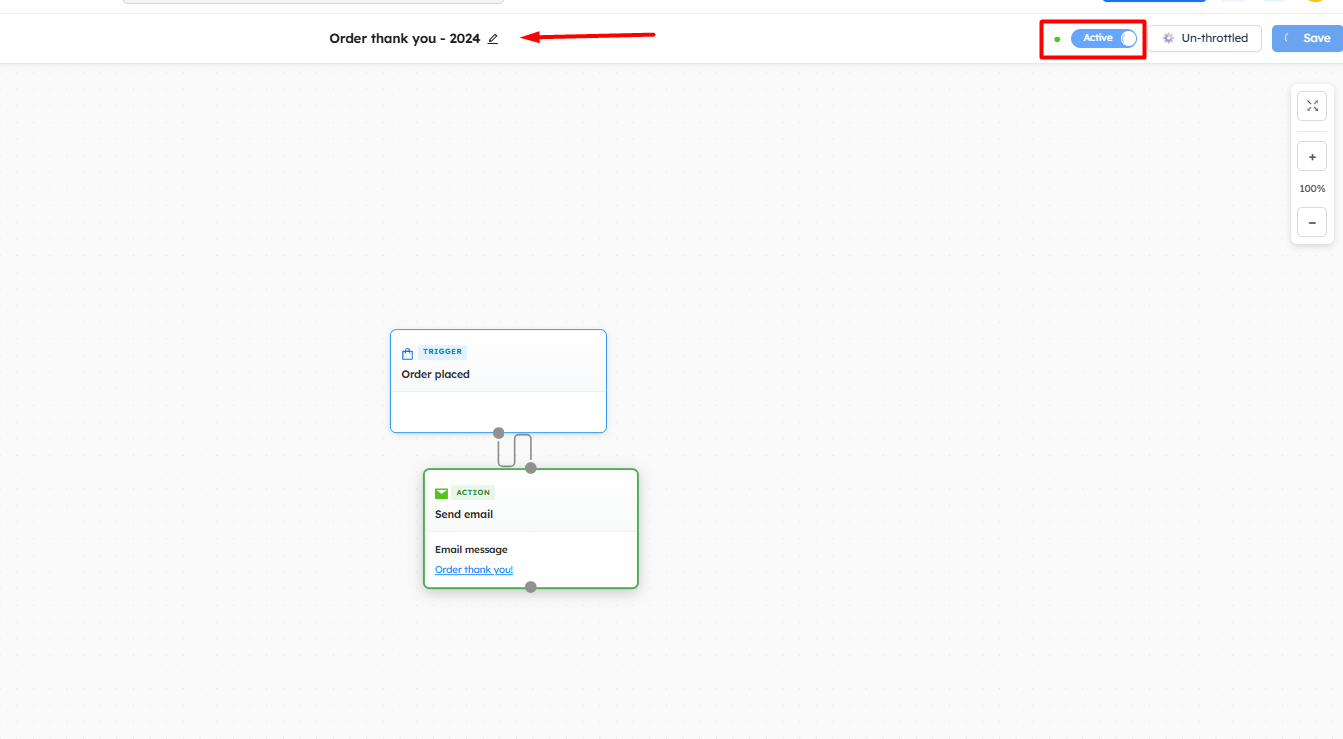Image resolution: width=1343 pixels, height=739 pixels.
Task: Click the Send email node's bottom connector dot
Action: (x=531, y=587)
